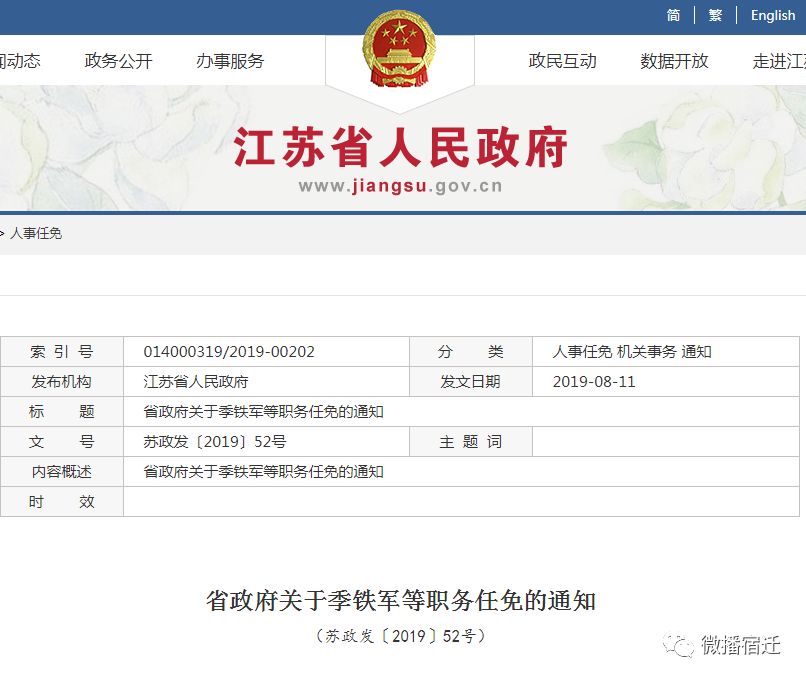Viewport: 806px width, 680px height.
Task: Click the 微播宿迁 WeChat watermark icon
Action: [678, 646]
